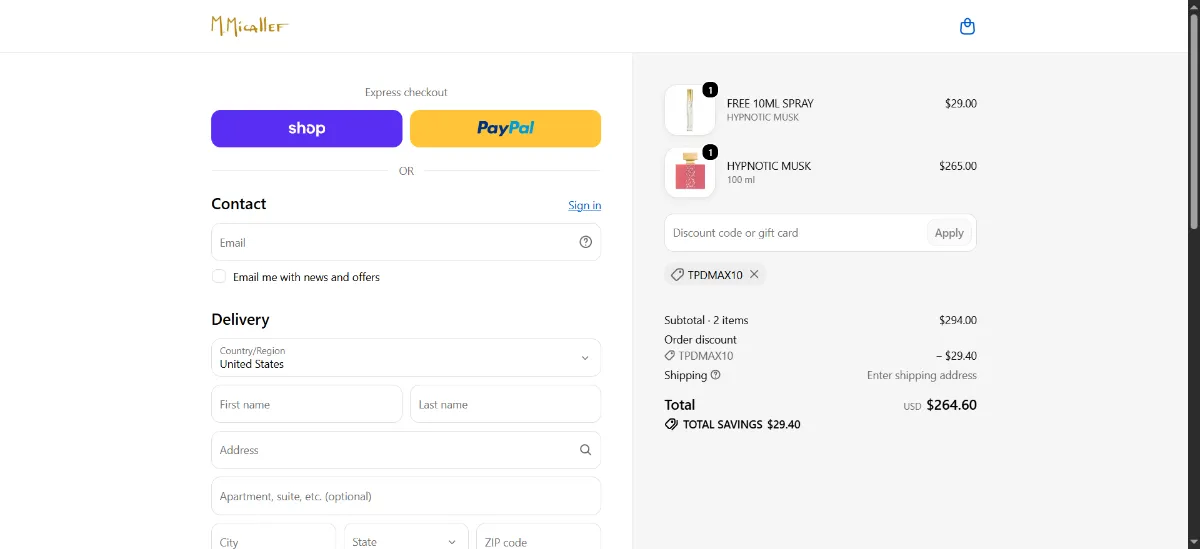The width and height of the screenshot is (1200, 549).
Task: Click the Subtotal · 2 items text
Action: tap(706, 320)
